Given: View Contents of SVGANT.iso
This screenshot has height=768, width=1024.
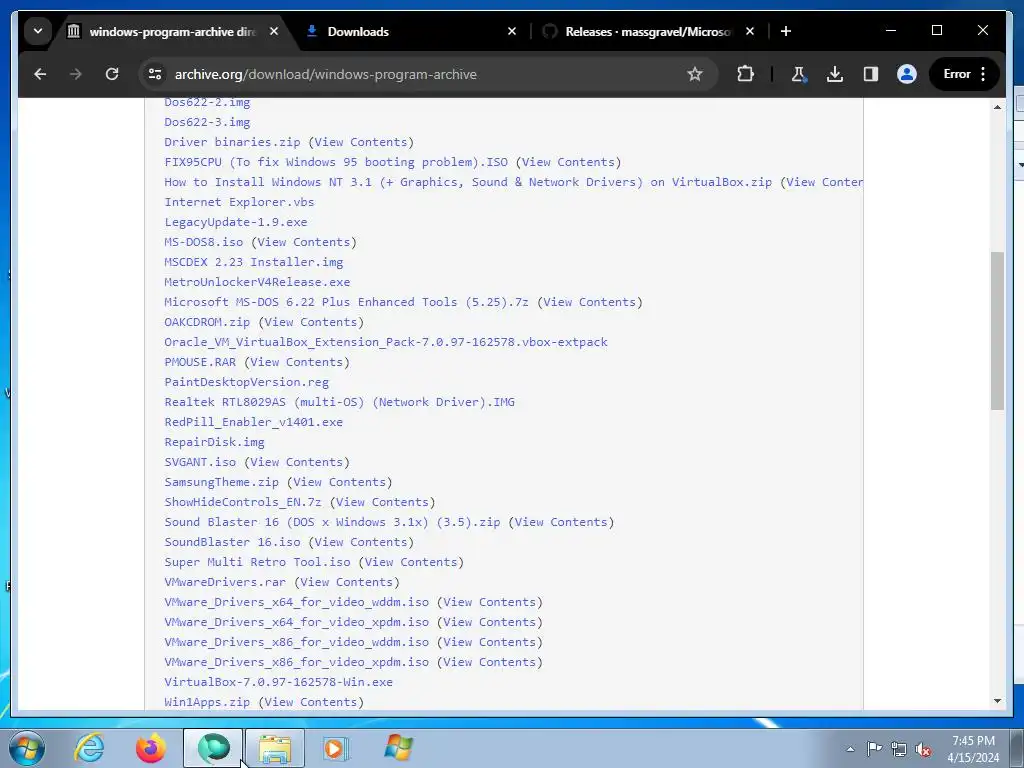Looking at the screenshot, I should point(296,462).
